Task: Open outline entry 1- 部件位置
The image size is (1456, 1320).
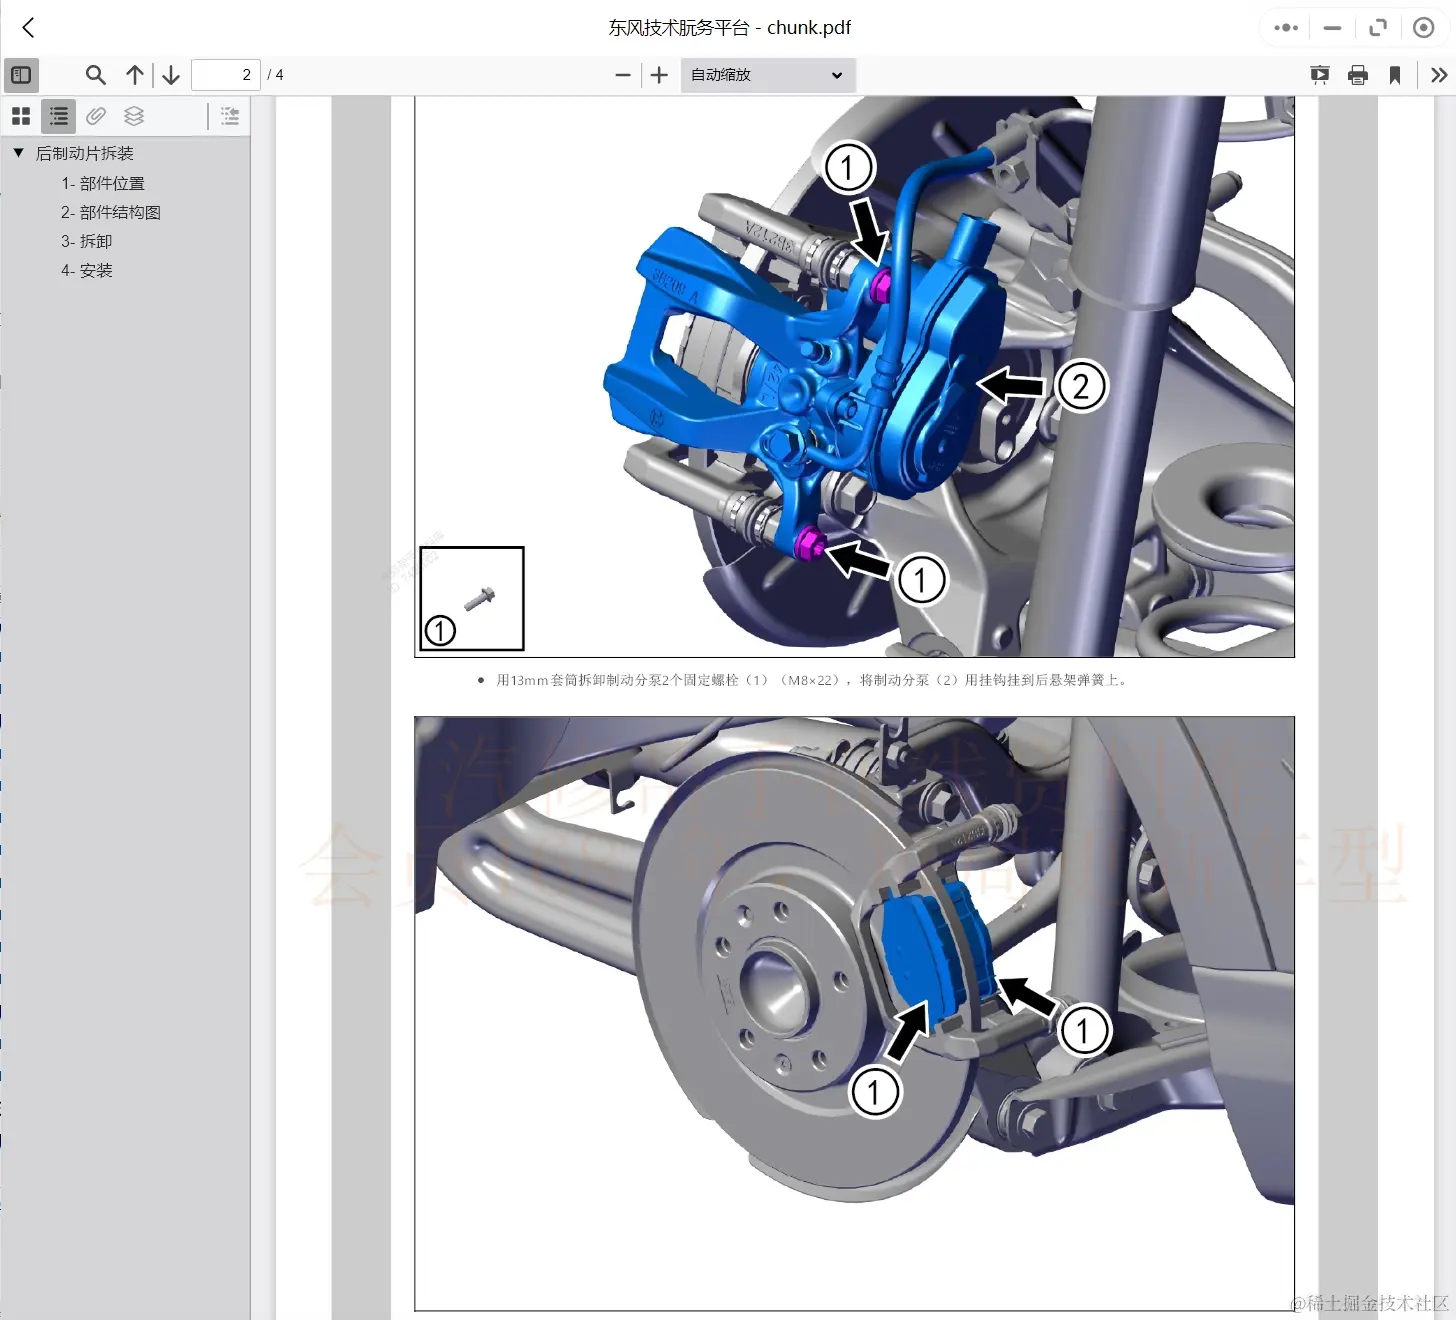Action: click(103, 183)
